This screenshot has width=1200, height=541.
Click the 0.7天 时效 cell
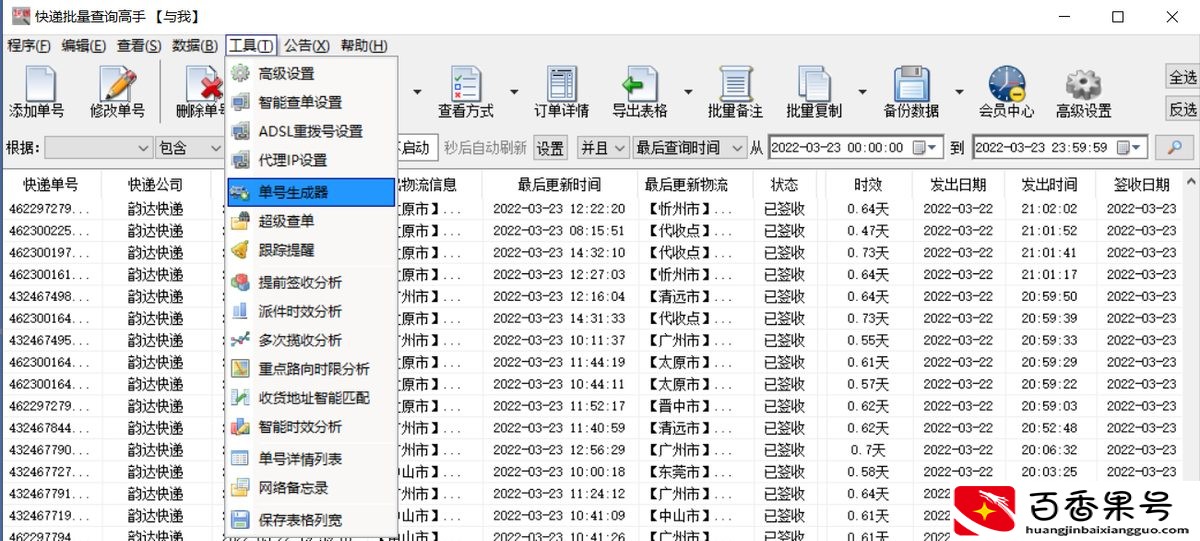tap(868, 449)
